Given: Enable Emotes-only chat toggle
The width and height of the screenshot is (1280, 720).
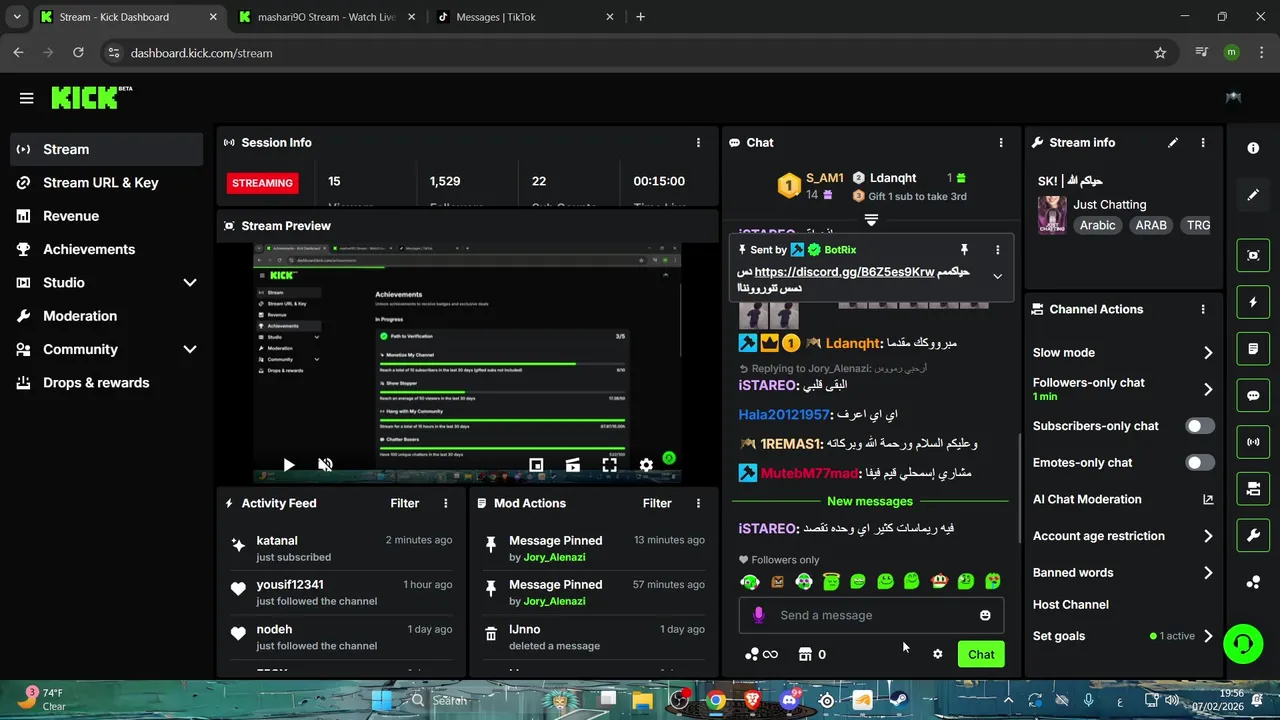Looking at the screenshot, I should (x=1200, y=463).
